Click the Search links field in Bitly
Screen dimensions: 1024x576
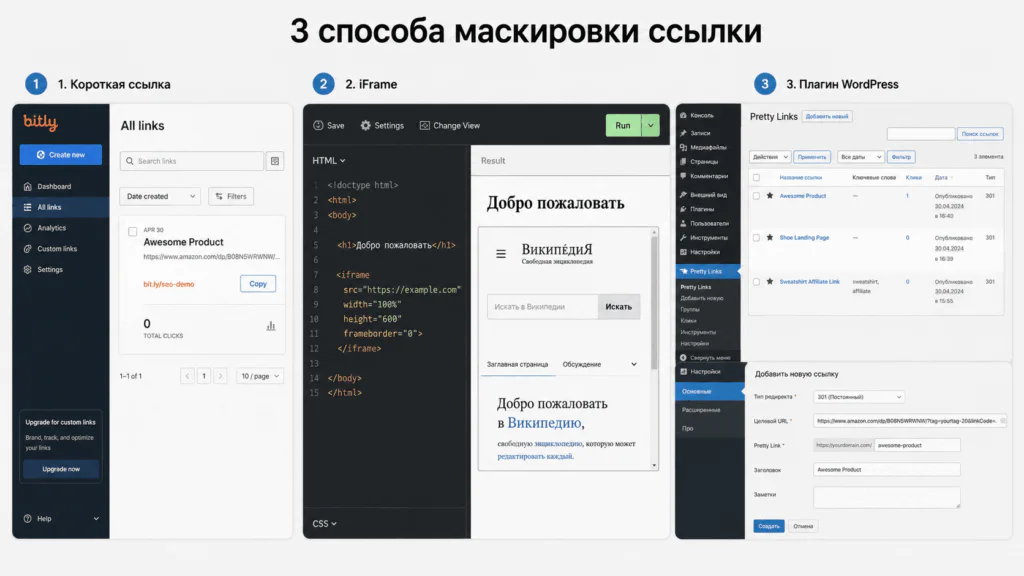(192, 161)
